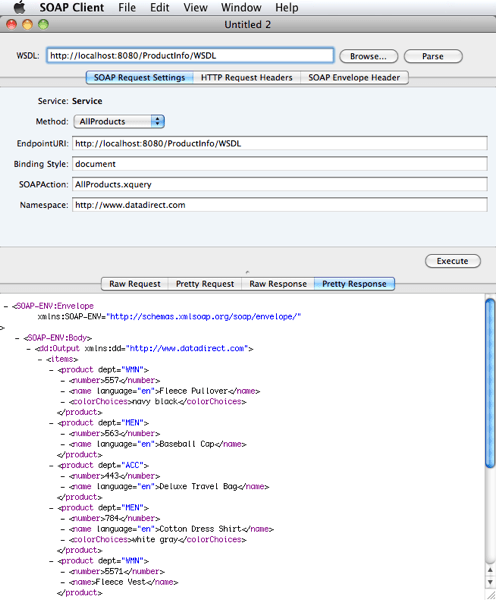Click the number value 784
The width and height of the screenshot is (496, 600).
click(111, 519)
